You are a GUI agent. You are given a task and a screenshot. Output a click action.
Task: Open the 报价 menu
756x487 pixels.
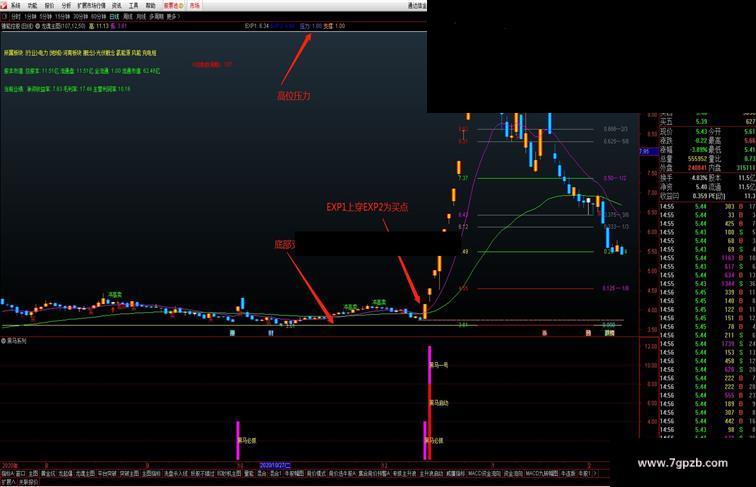[x=49, y=6]
